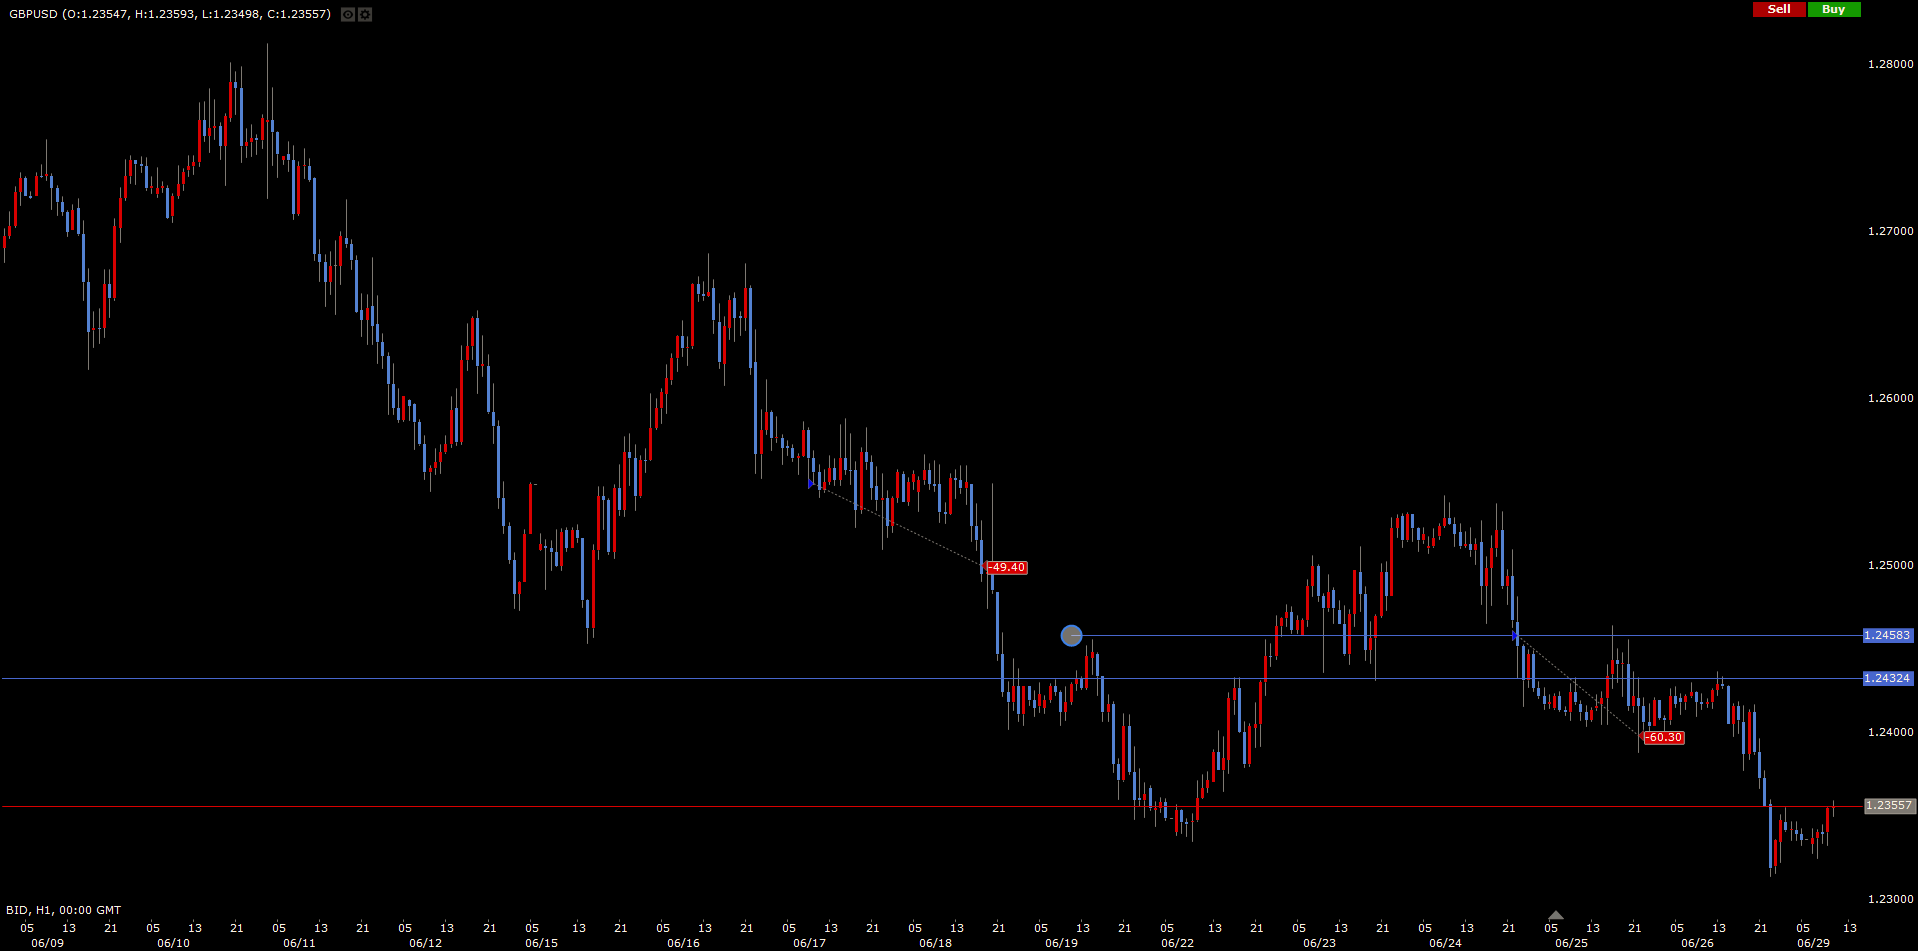Click the blue entry arrow on the 1.24583 line
Viewport: 1918px width, 951px height.
click(x=1516, y=635)
